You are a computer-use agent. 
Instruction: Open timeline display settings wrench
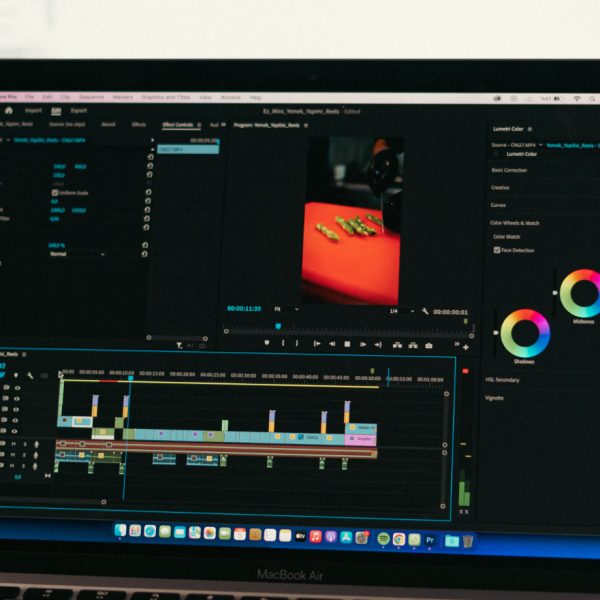point(30,375)
